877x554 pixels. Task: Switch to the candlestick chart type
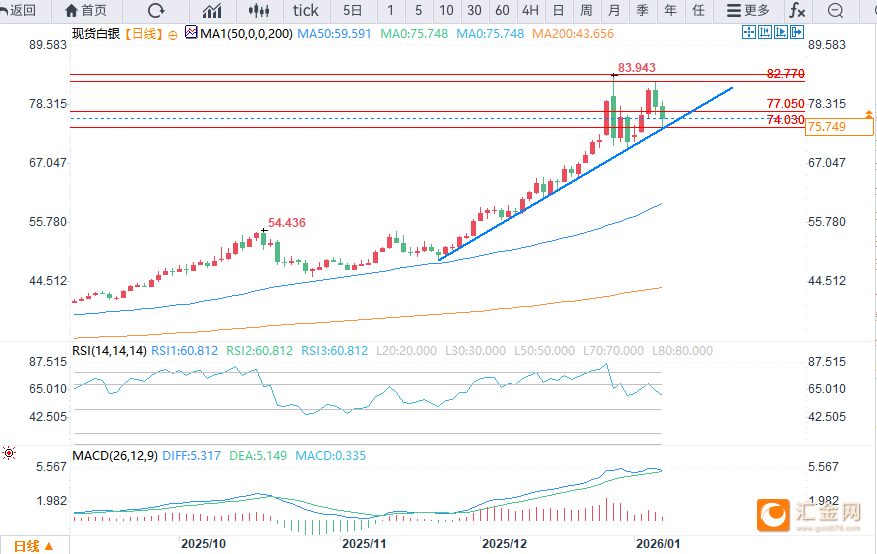(x=259, y=10)
